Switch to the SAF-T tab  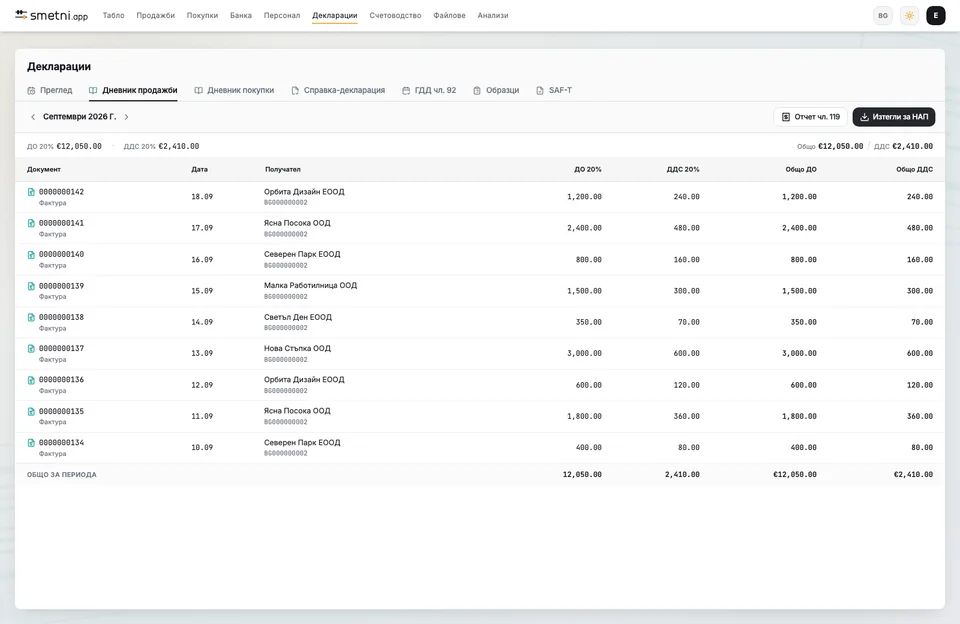pyautogui.click(x=554, y=90)
